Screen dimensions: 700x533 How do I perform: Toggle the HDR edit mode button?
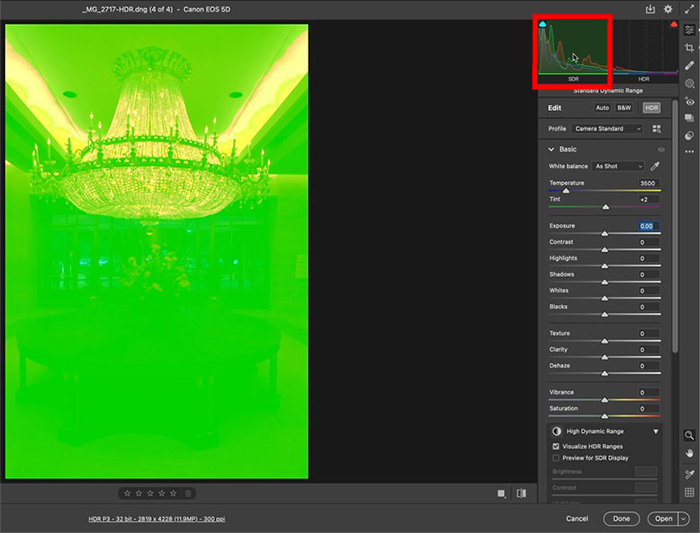tap(651, 107)
